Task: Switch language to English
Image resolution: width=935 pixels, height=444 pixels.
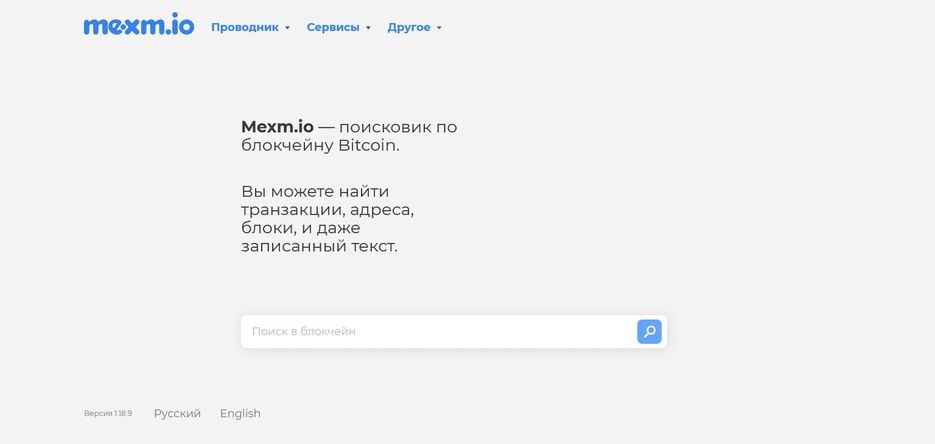Action: point(240,414)
